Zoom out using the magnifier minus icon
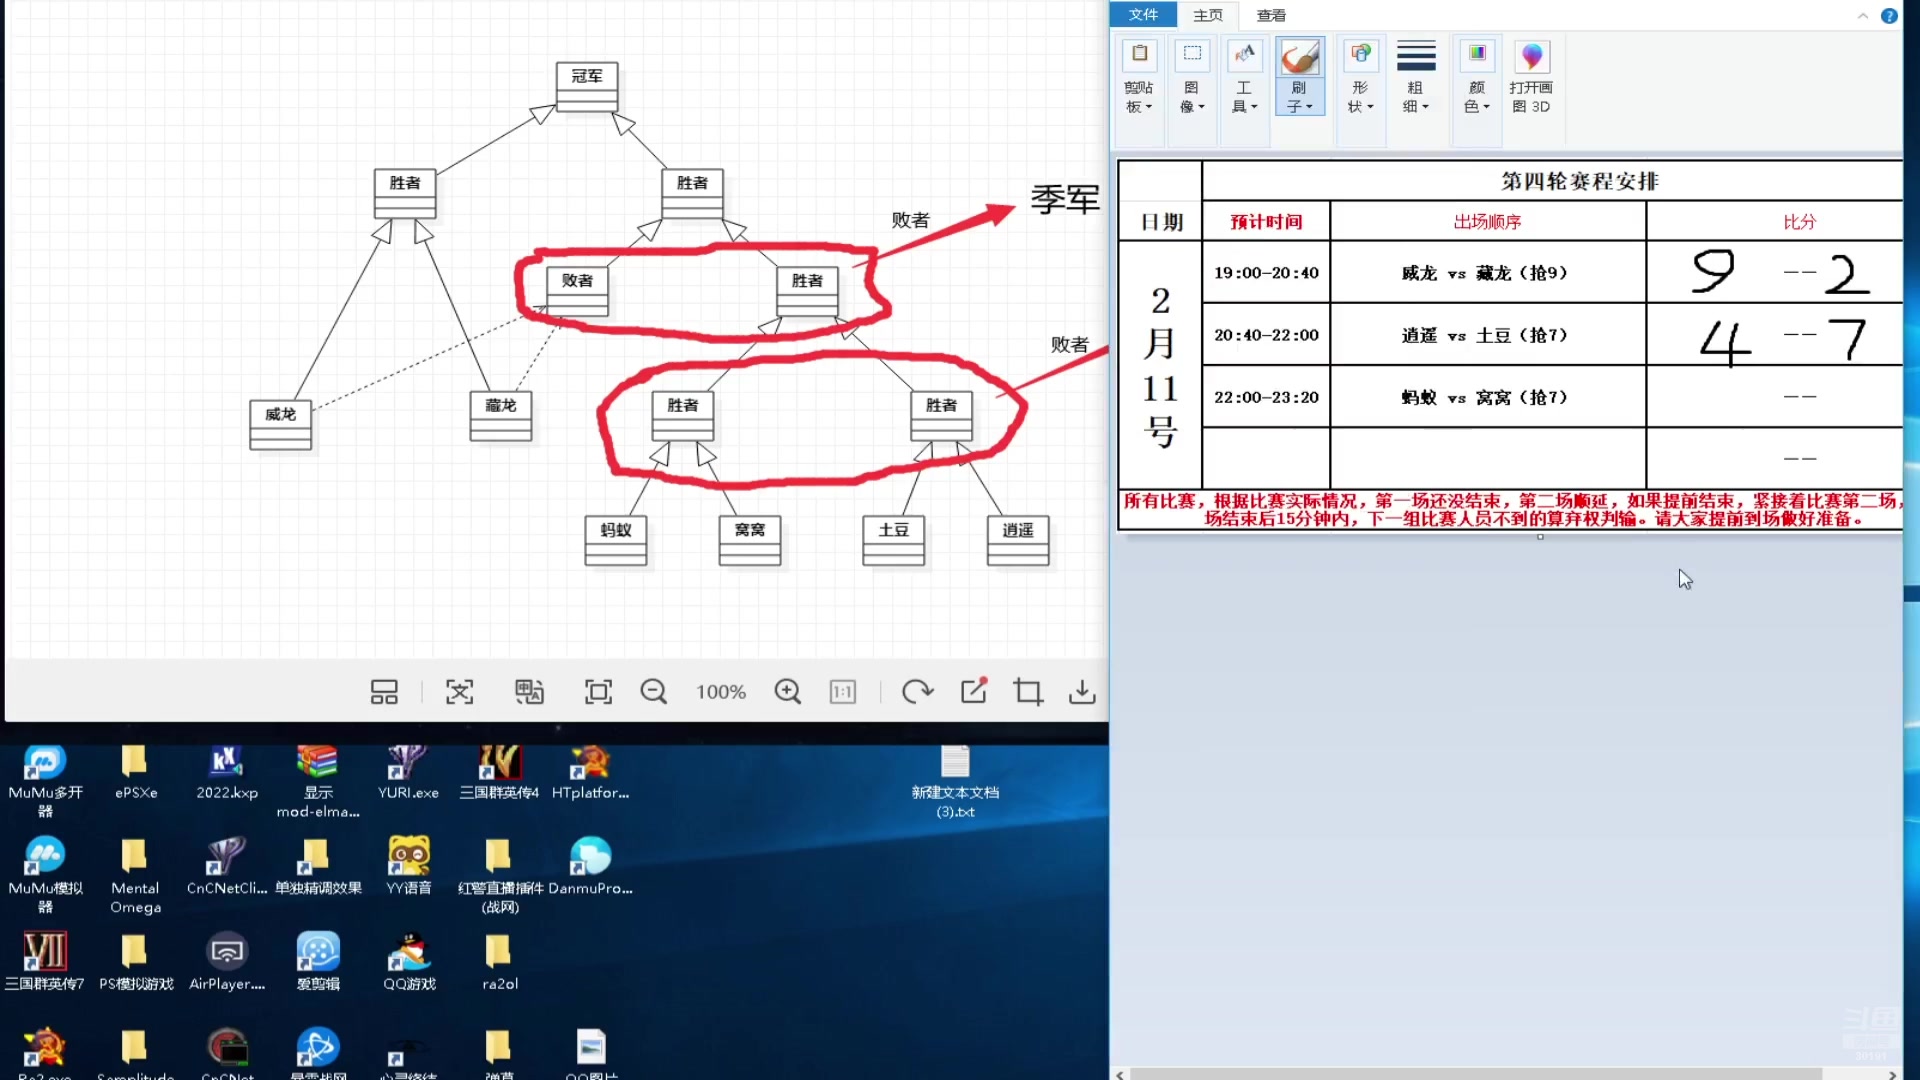1920x1080 pixels. click(x=654, y=692)
